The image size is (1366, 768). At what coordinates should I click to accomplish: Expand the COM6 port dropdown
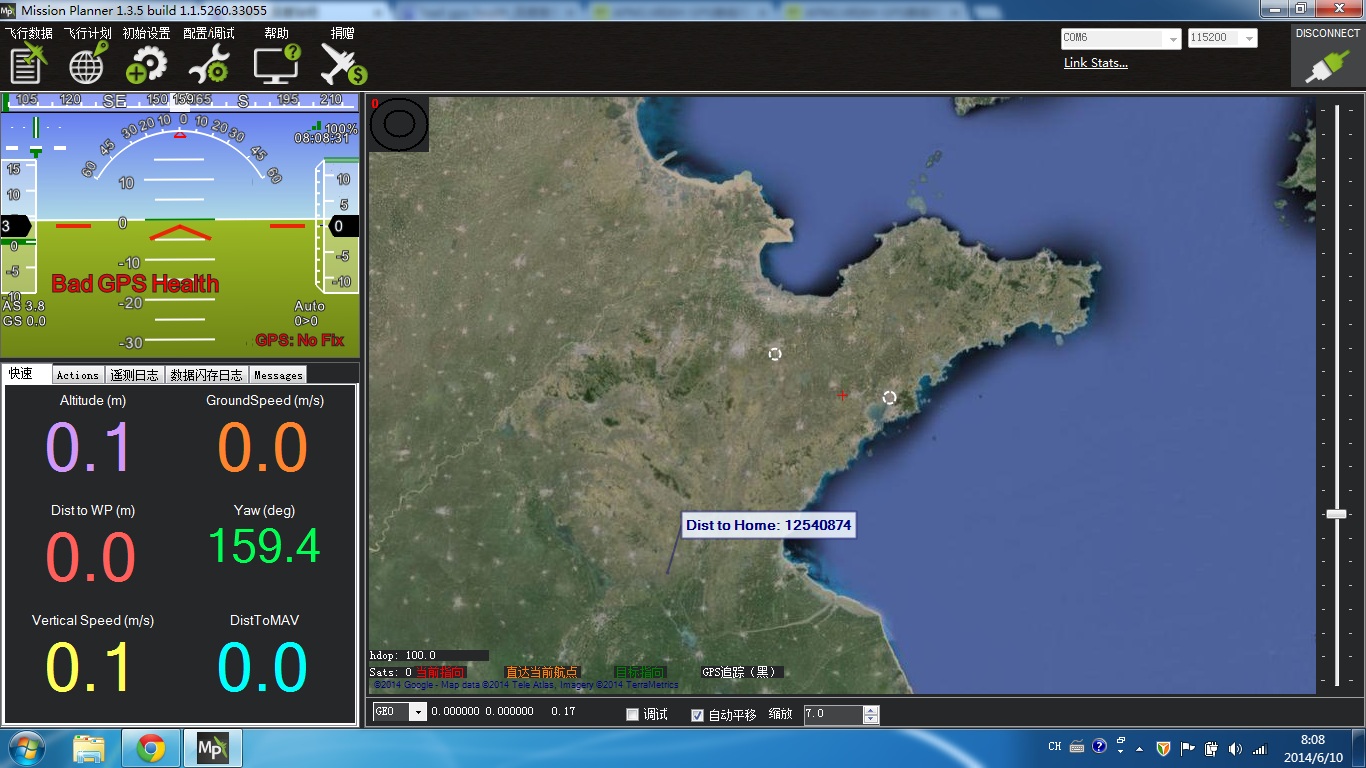pyautogui.click(x=1173, y=39)
